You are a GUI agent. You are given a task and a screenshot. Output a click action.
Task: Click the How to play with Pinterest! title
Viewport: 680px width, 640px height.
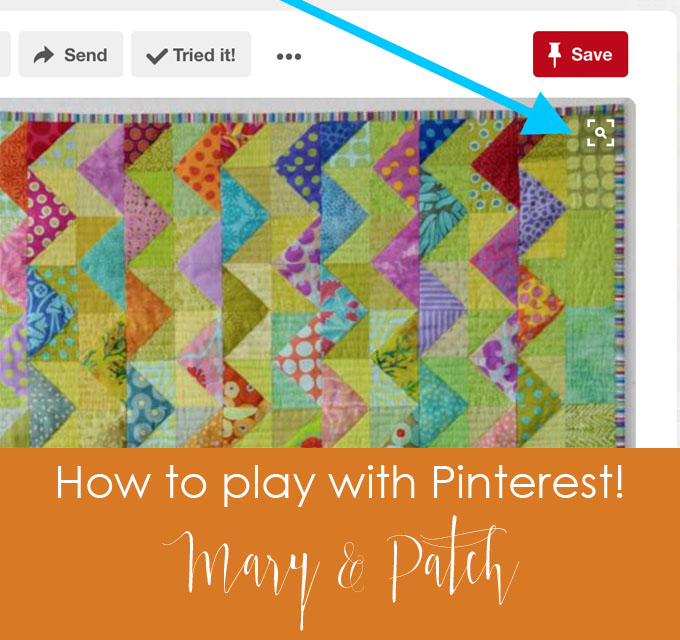pyautogui.click(x=340, y=482)
